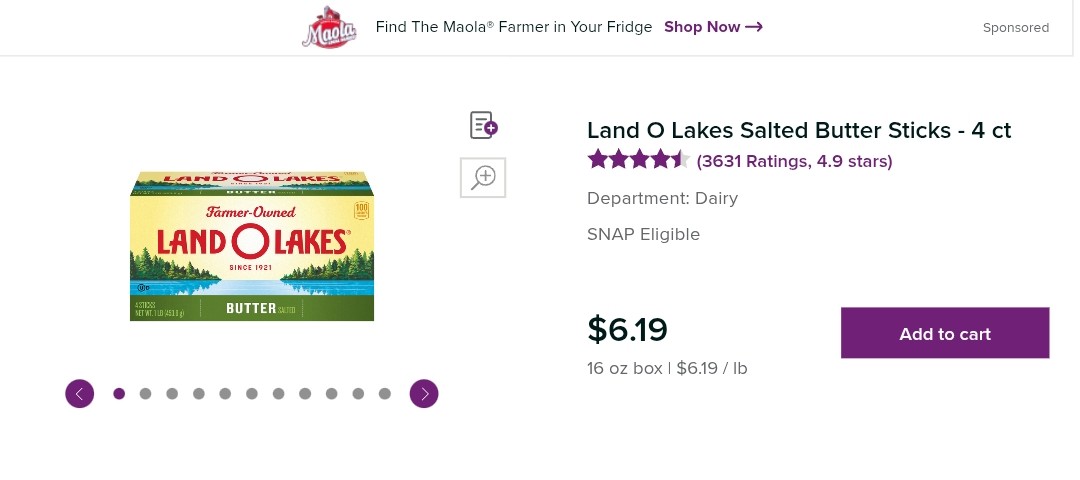The width and height of the screenshot is (1080, 480).
Task: Show the last carousel image dot
Action: click(x=385, y=394)
